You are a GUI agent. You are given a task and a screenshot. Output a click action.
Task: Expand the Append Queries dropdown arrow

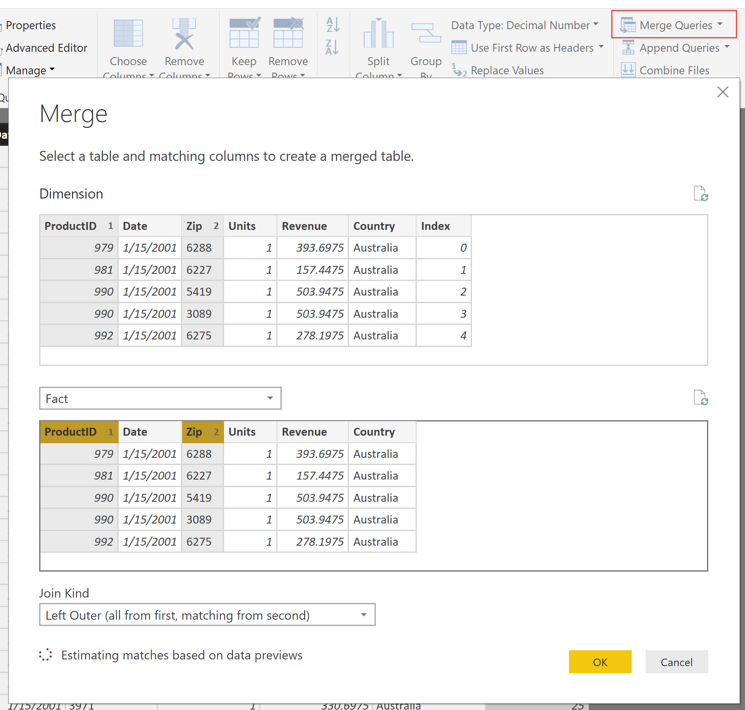click(727, 47)
